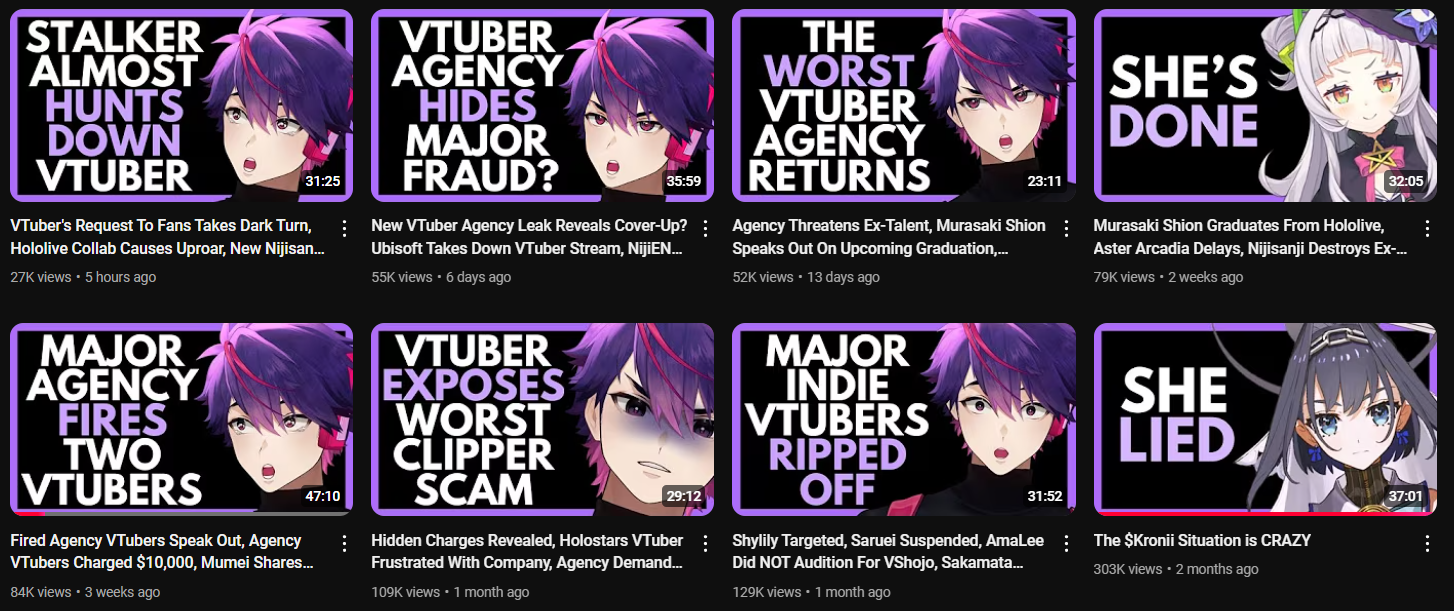Open options menu for "Hidden Charges Revealed" video
Screen dimensions: 1454x611
(x=706, y=544)
